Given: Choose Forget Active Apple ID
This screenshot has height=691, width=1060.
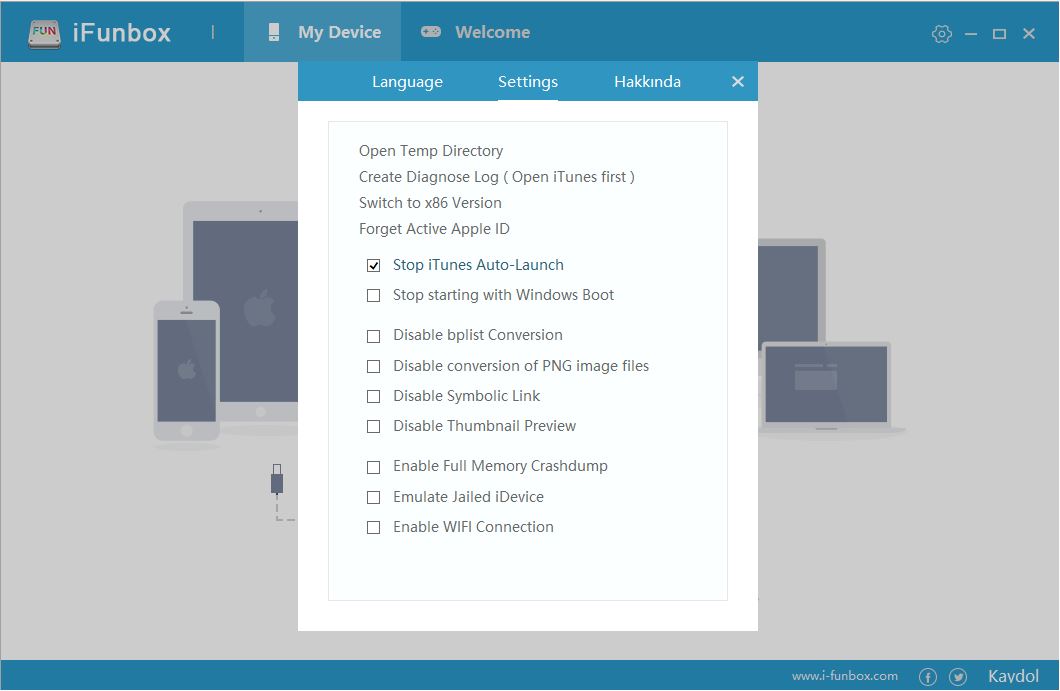Looking at the screenshot, I should pyautogui.click(x=434, y=229).
